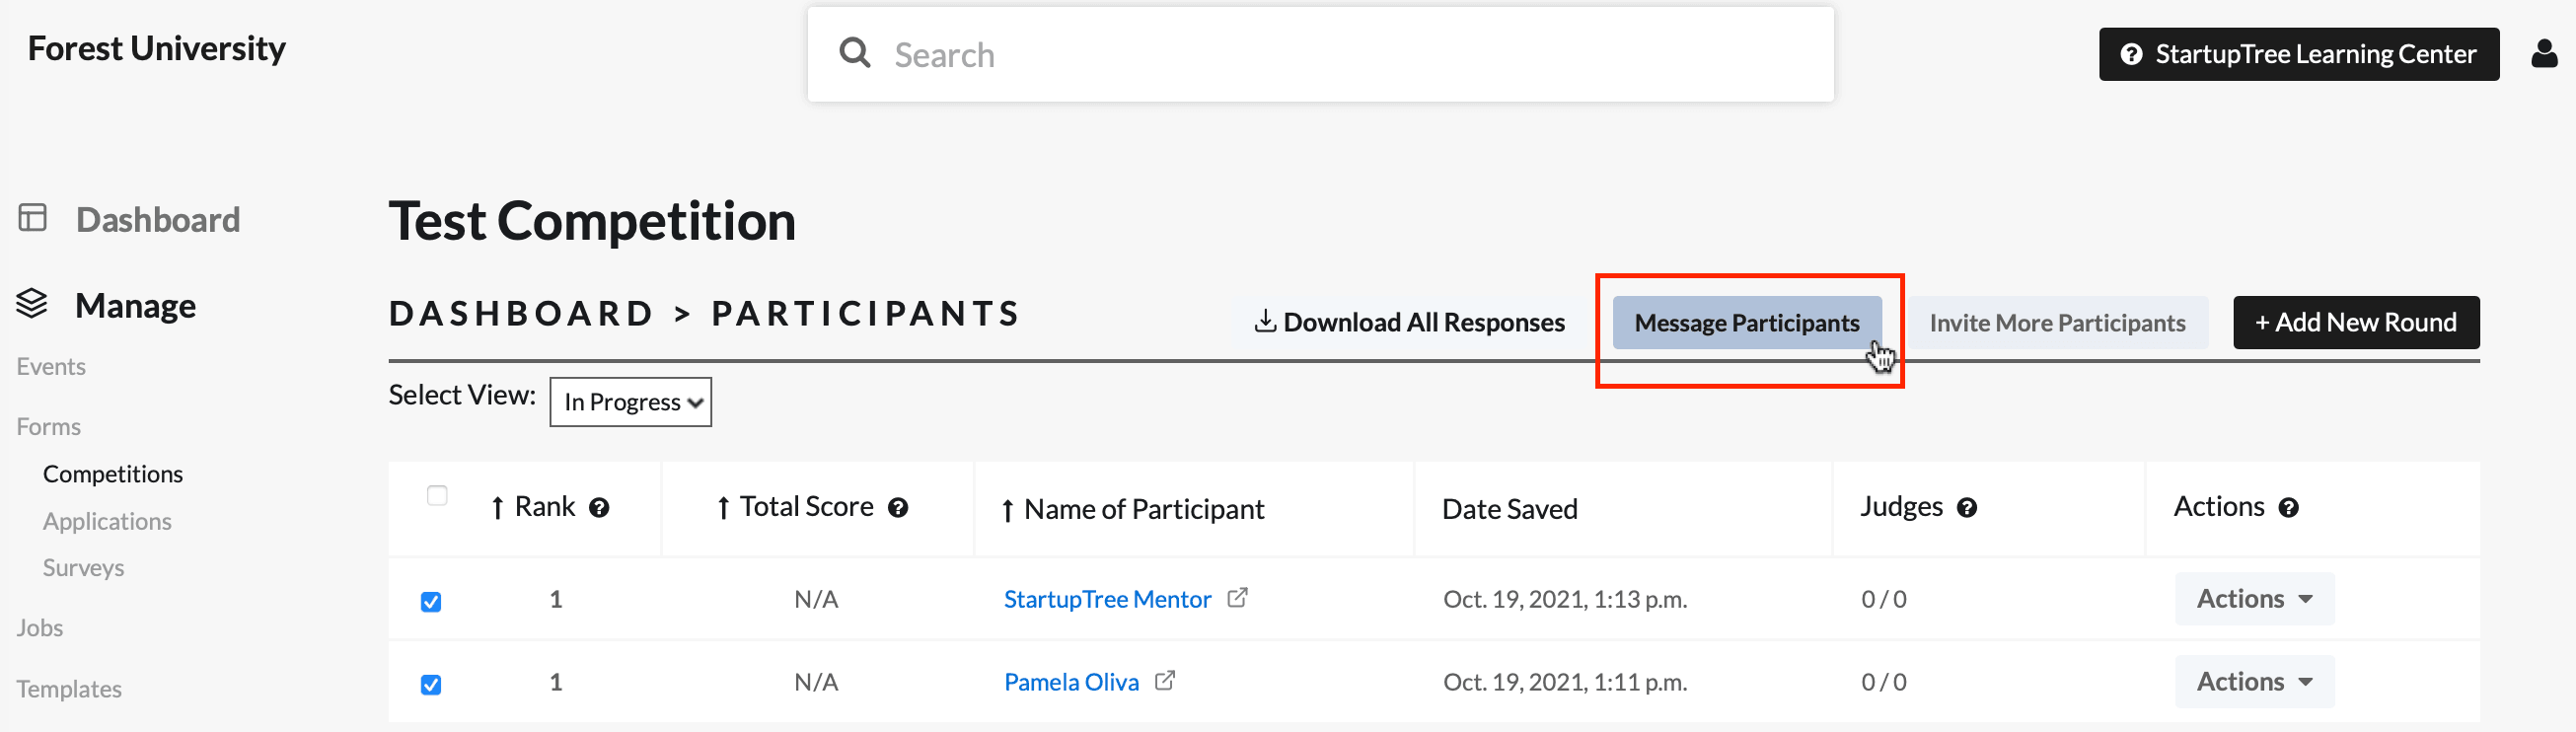Click the Total Score help icon

tap(898, 508)
